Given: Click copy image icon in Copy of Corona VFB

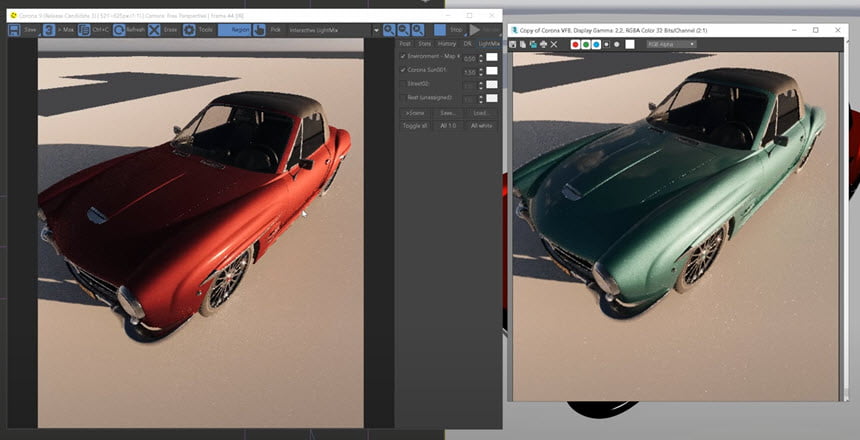Looking at the screenshot, I should [523, 44].
